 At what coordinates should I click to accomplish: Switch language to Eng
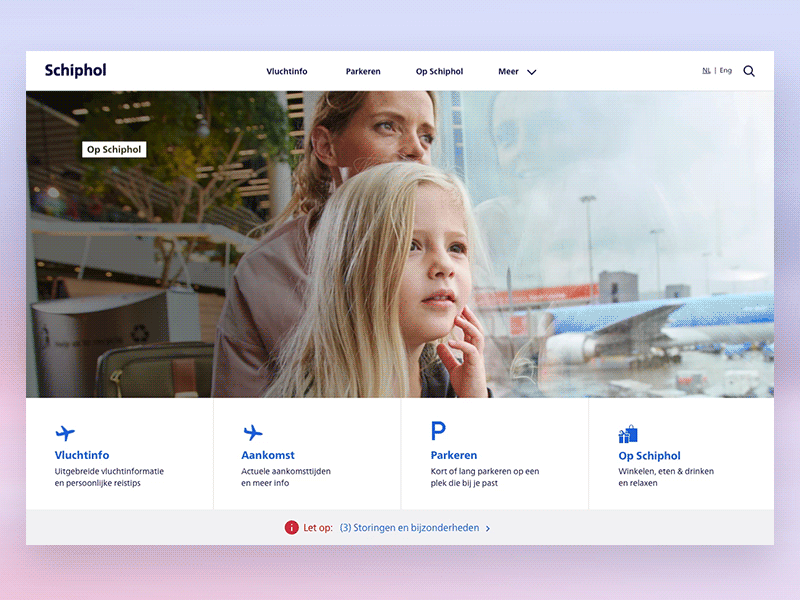[x=726, y=70]
